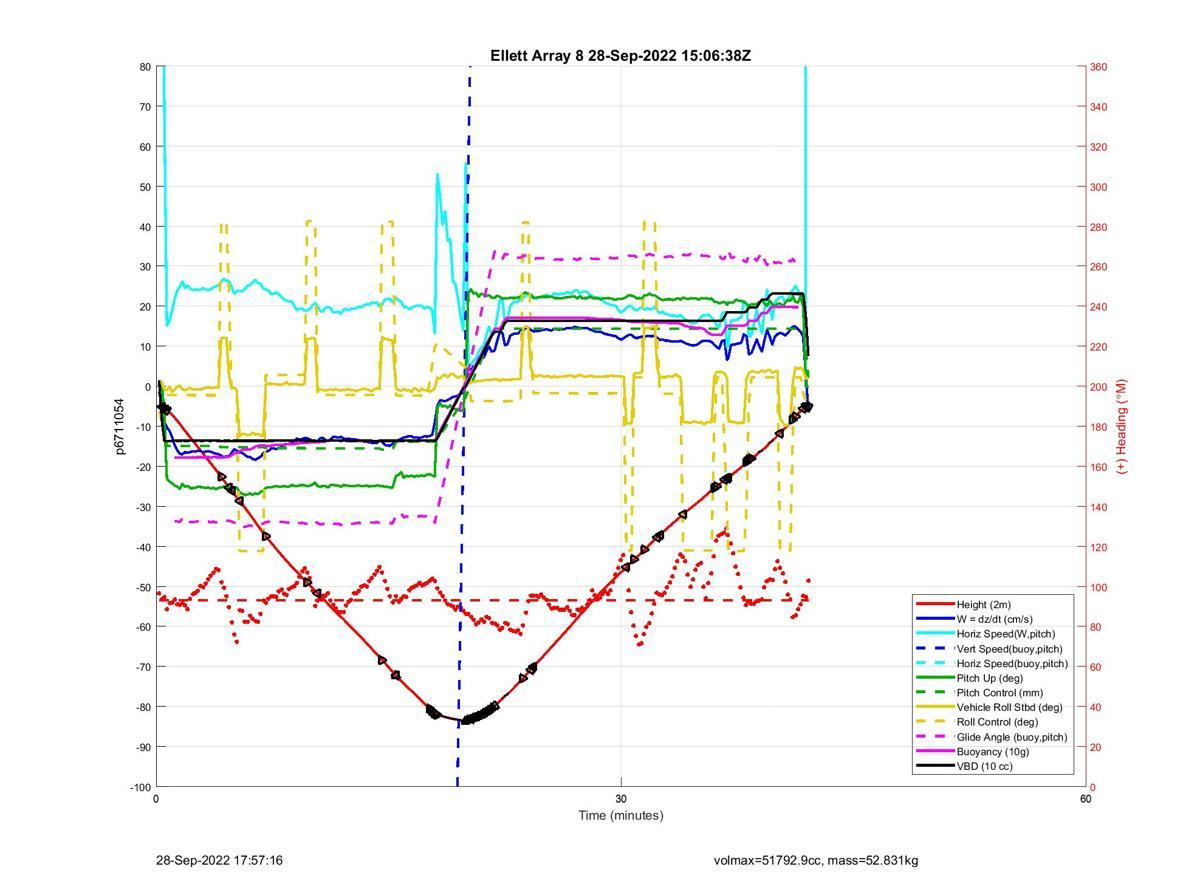Select the "100" heading axis tick label
The image size is (1200, 885).
pyautogui.click(x=1099, y=587)
